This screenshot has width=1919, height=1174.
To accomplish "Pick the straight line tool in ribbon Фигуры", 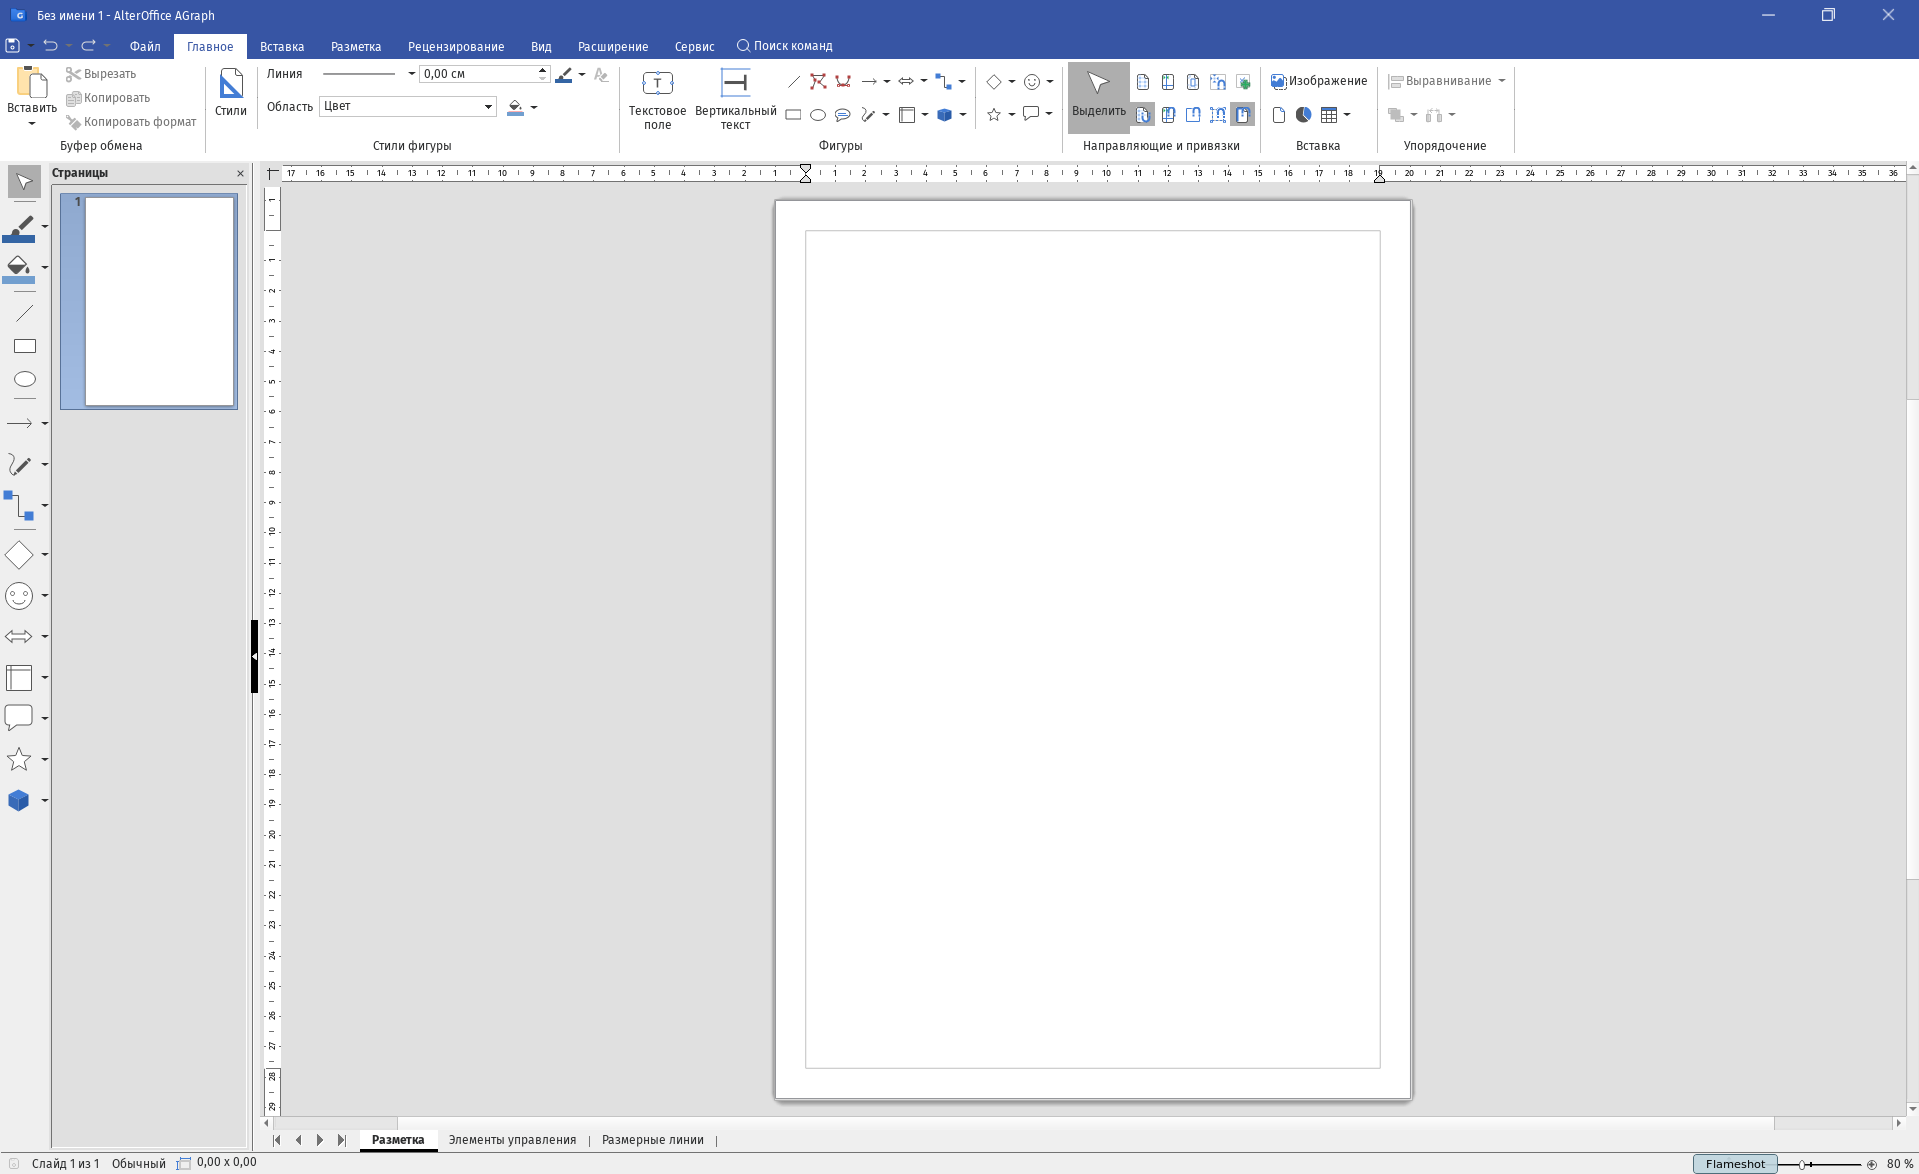I will (793, 82).
